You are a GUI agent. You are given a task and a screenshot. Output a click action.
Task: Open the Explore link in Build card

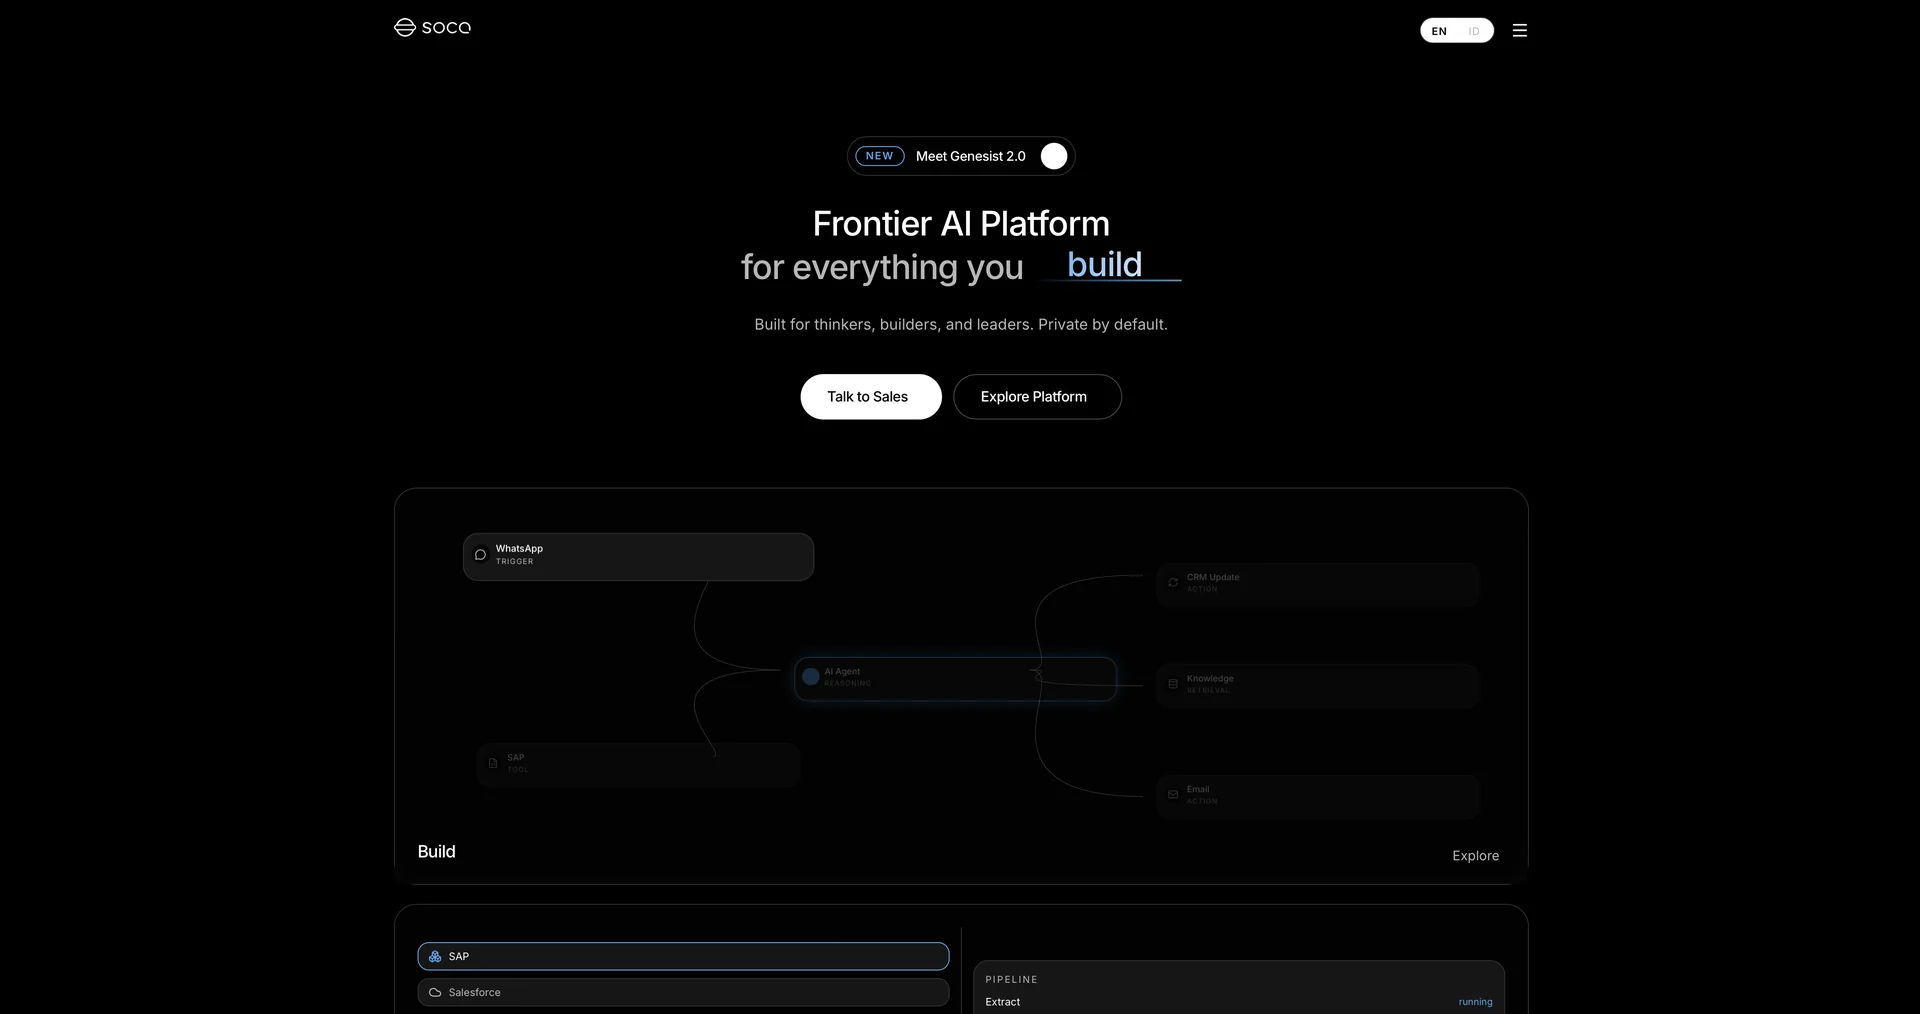[1475, 856]
